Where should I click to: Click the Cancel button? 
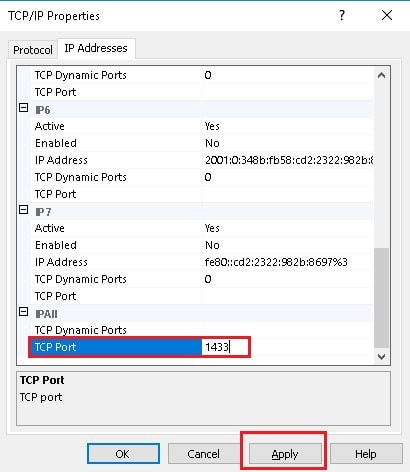[203, 454]
